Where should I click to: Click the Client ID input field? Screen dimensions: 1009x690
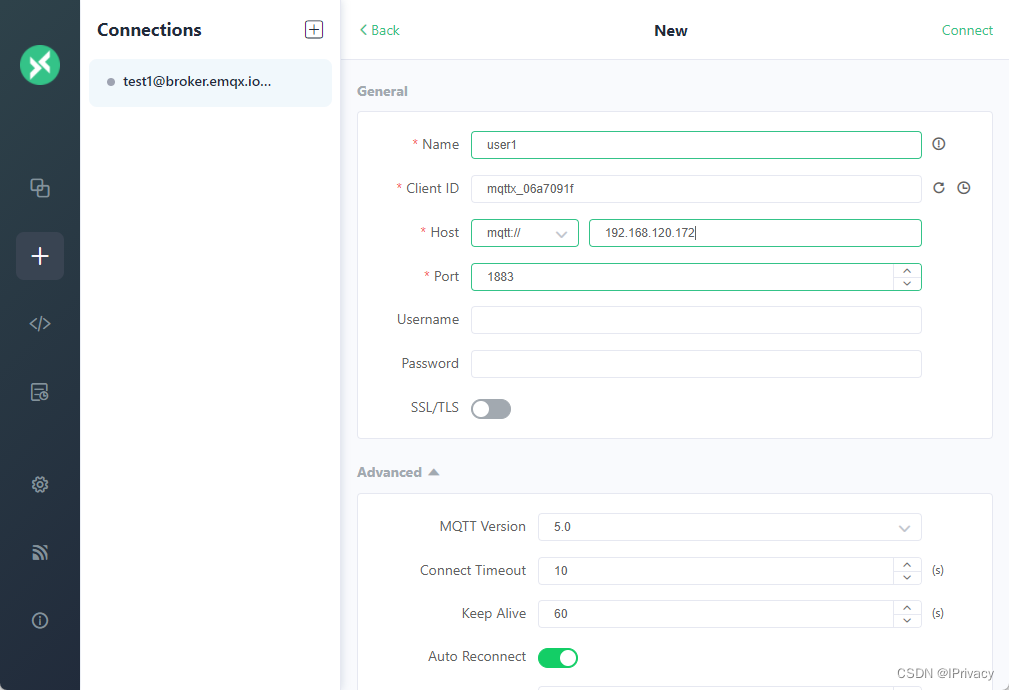pyautogui.click(x=696, y=189)
